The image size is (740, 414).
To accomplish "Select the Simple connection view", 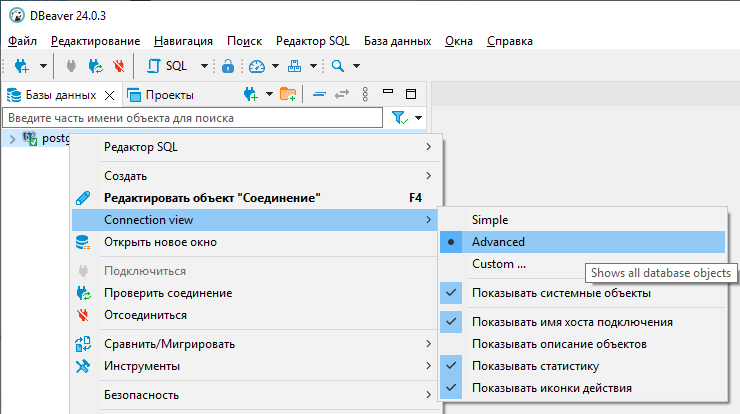I will (582, 220).
